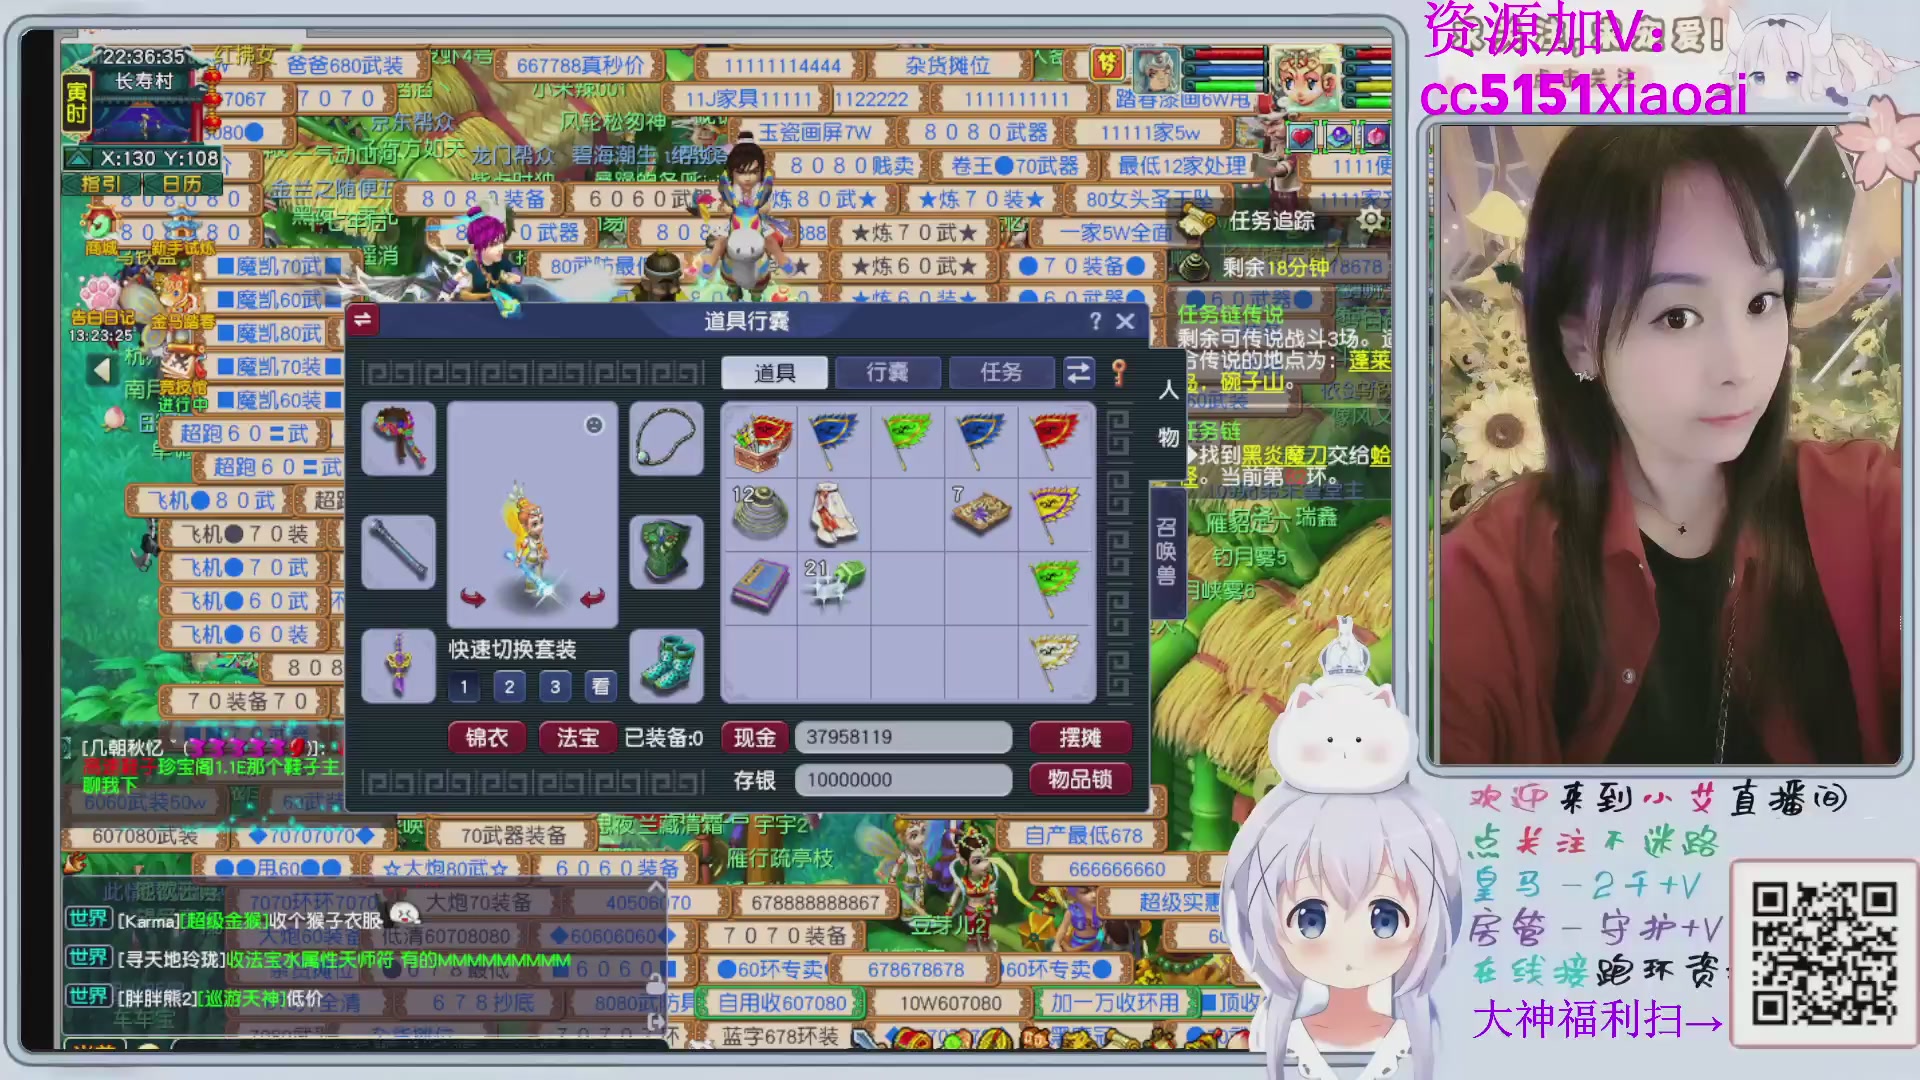Click the golden key lock icon
1920x1080 pixels.
click(1120, 373)
